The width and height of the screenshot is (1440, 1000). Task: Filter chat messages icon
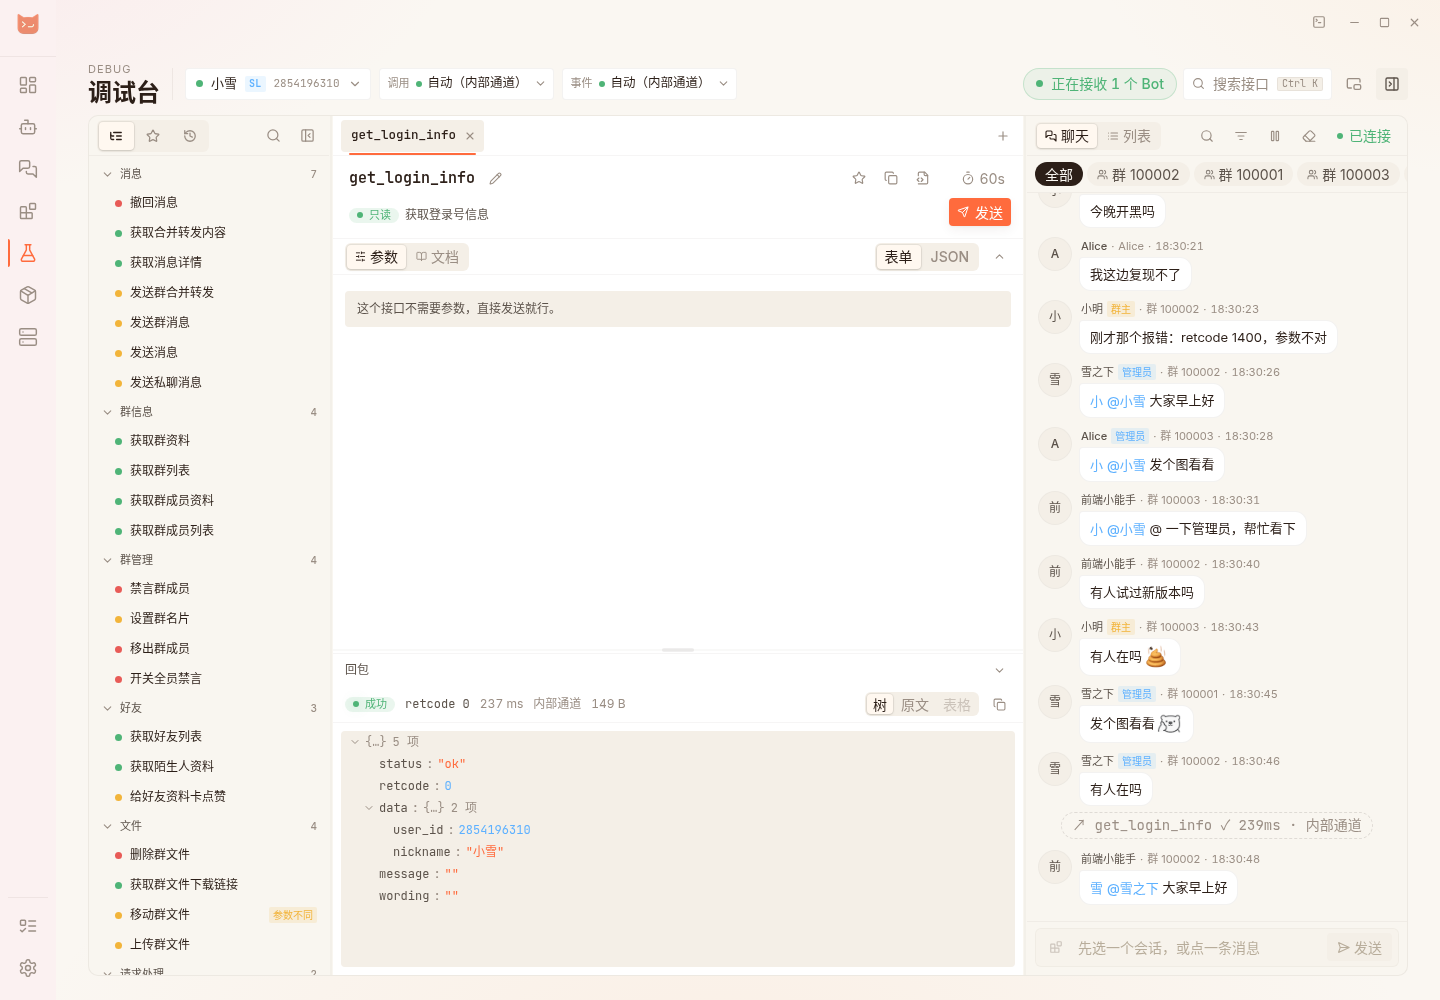click(x=1241, y=136)
